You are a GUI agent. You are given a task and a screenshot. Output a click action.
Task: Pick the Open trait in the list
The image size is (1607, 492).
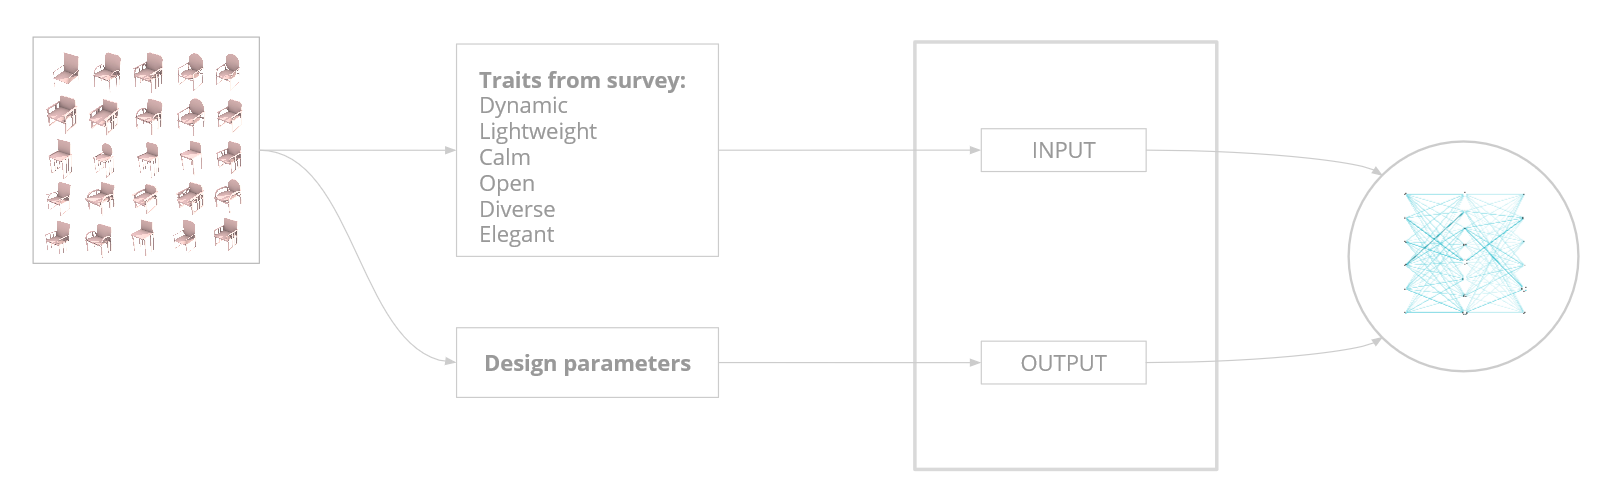pos(507,184)
